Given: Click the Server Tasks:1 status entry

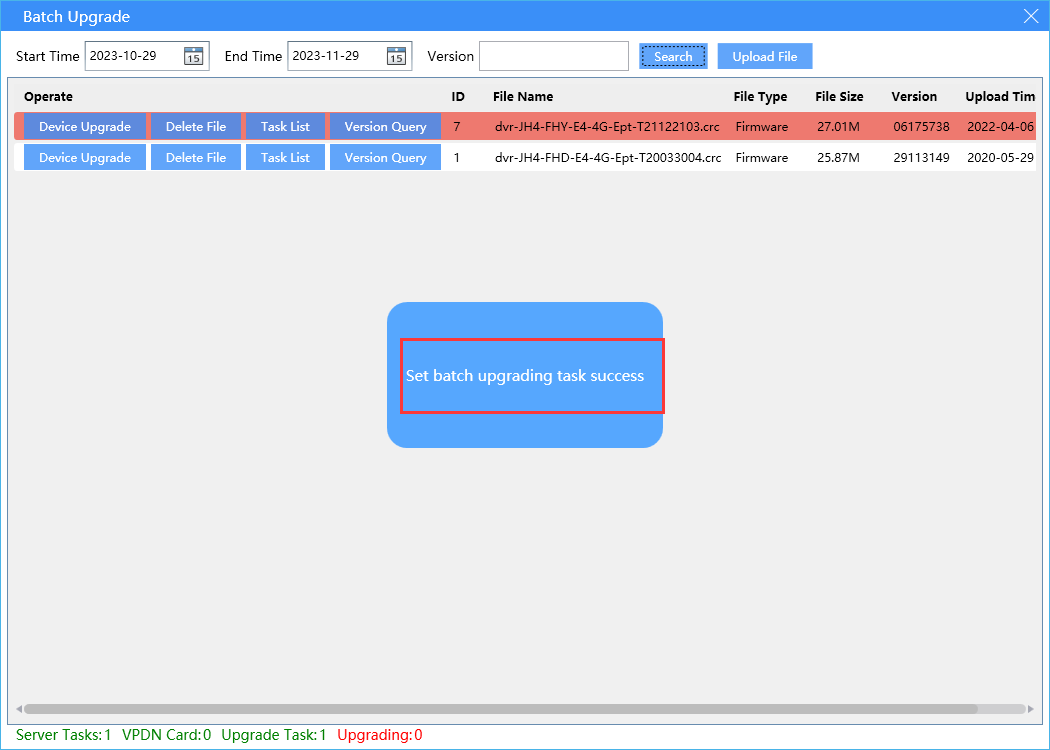Looking at the screenshot, I should (64, 735).
